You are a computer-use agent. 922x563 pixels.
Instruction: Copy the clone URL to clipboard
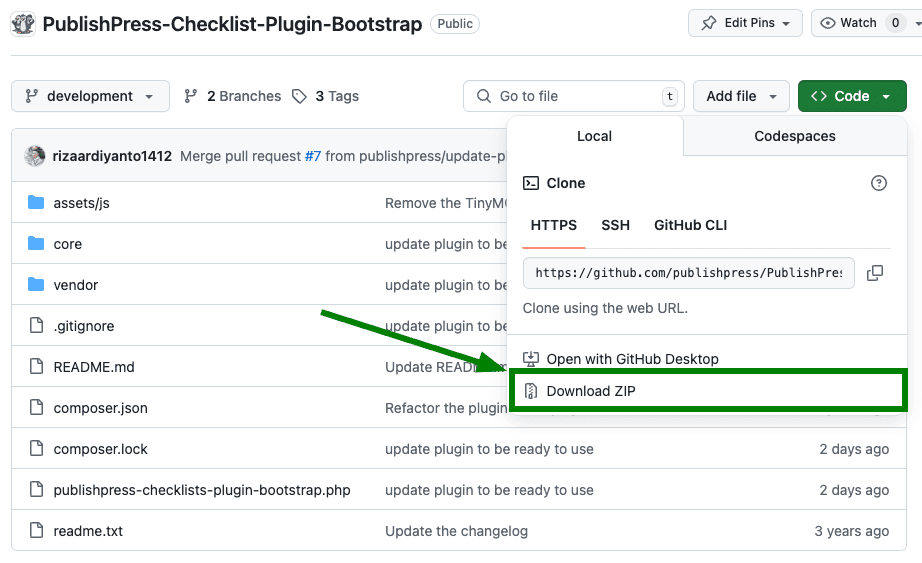(874, 273)
